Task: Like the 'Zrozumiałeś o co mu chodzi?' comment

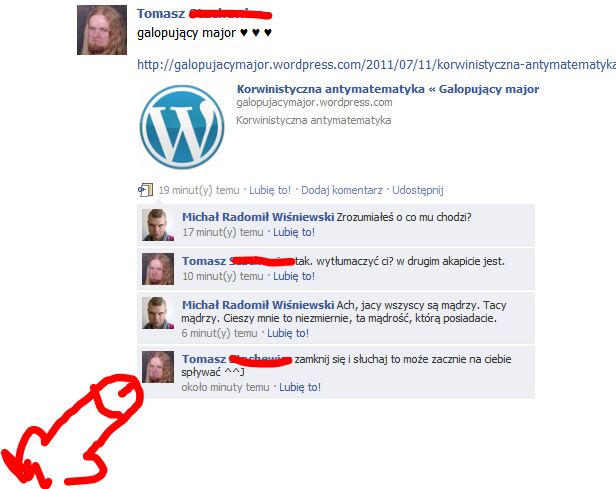Action: 294,233
